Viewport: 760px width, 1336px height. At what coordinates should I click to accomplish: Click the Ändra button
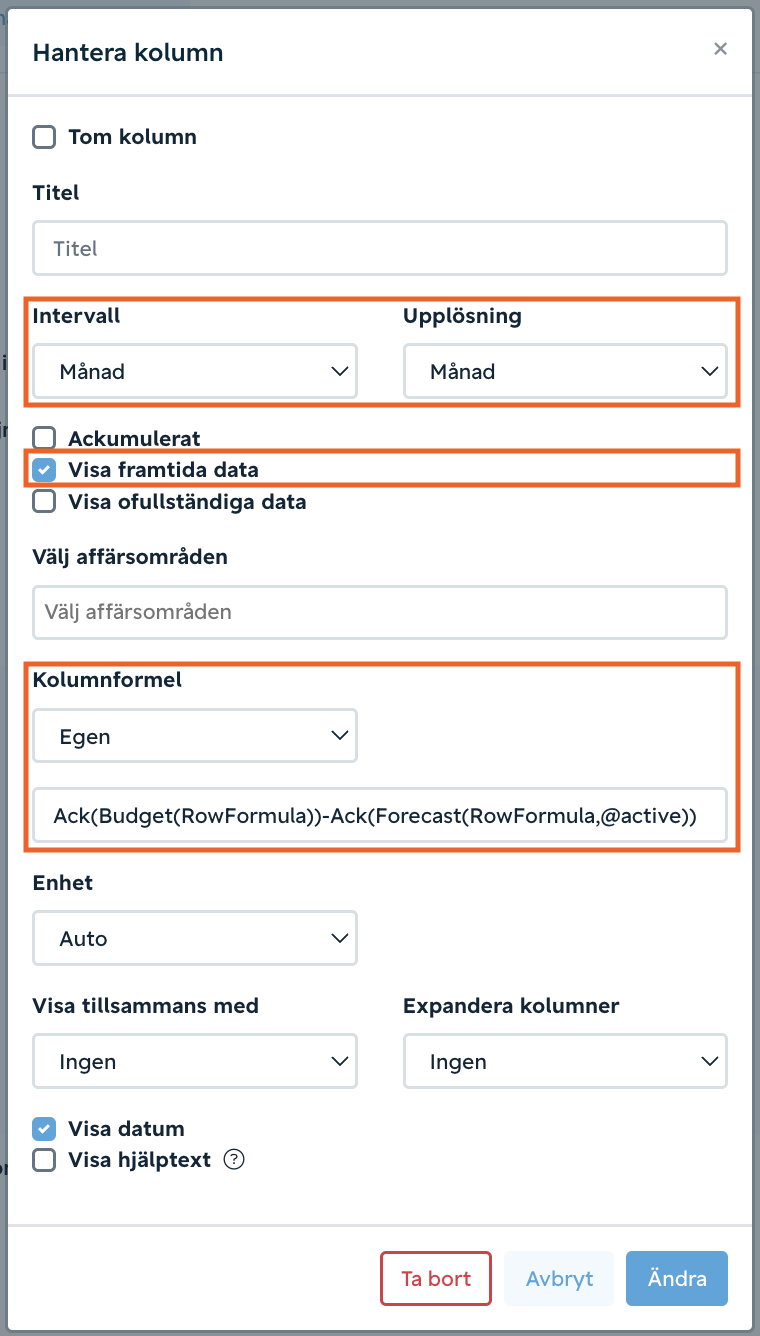(677, 1278)
